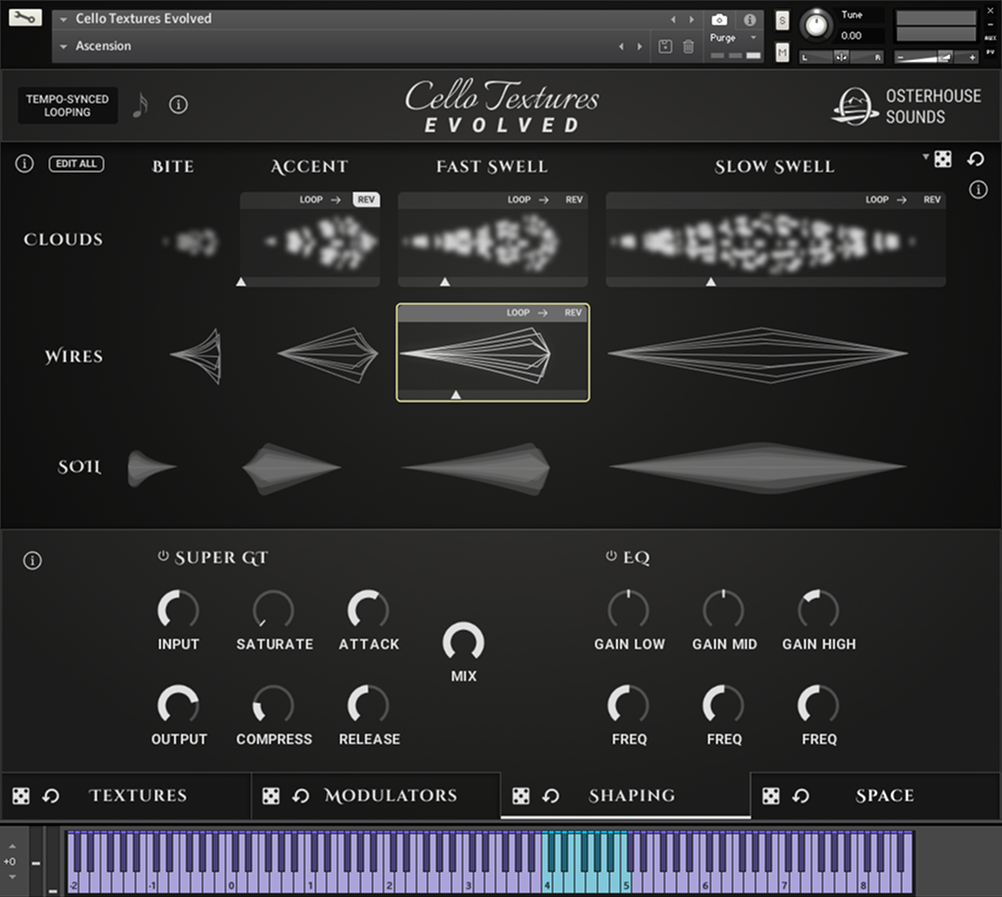Click the reset arrow icon on Space tab
This screenshot has height=897, width=1002.
[801, 796]
